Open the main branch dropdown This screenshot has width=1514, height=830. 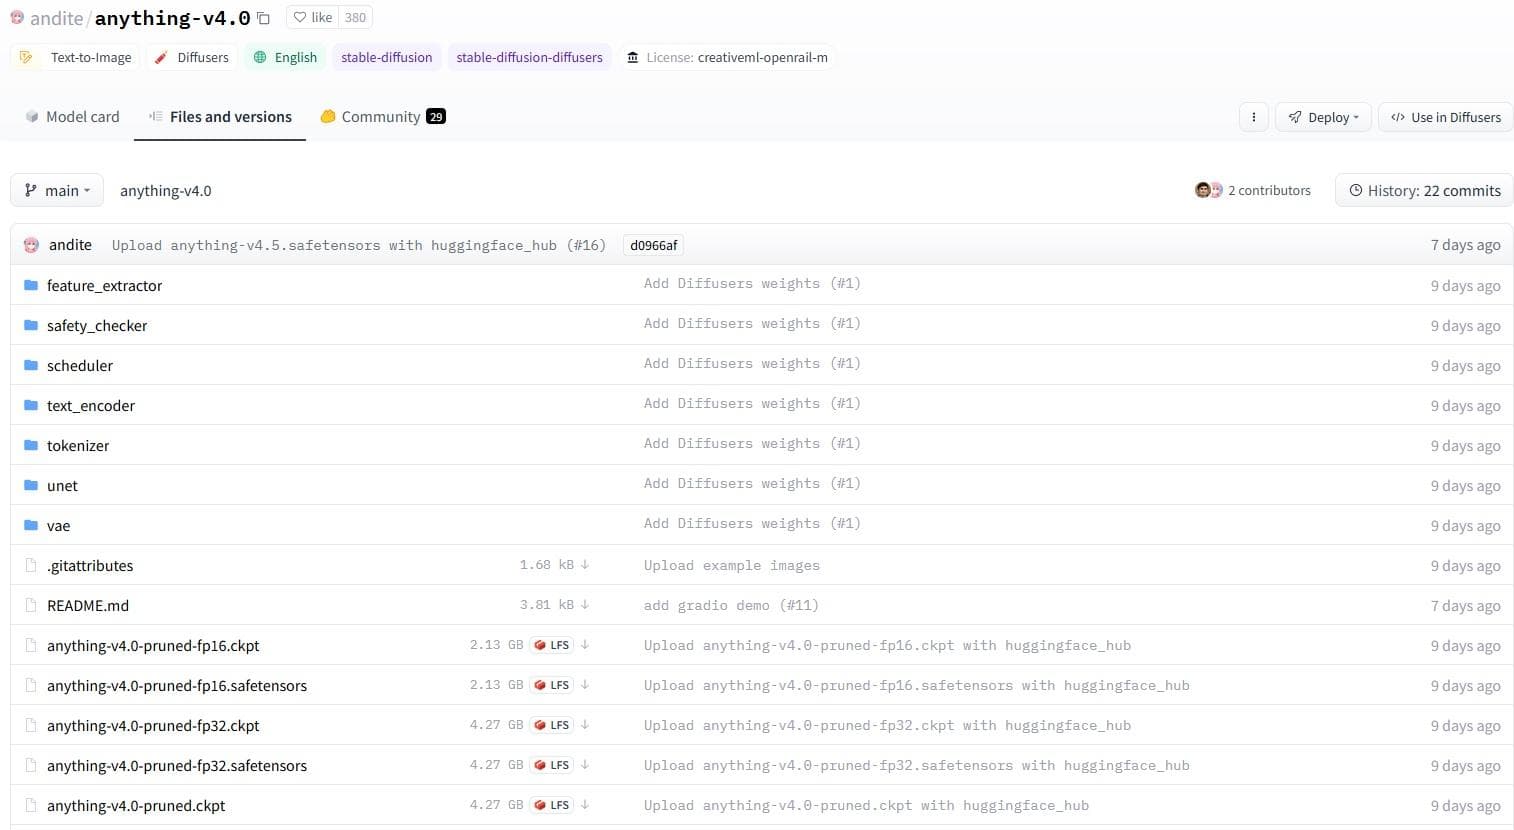[57, 190]
